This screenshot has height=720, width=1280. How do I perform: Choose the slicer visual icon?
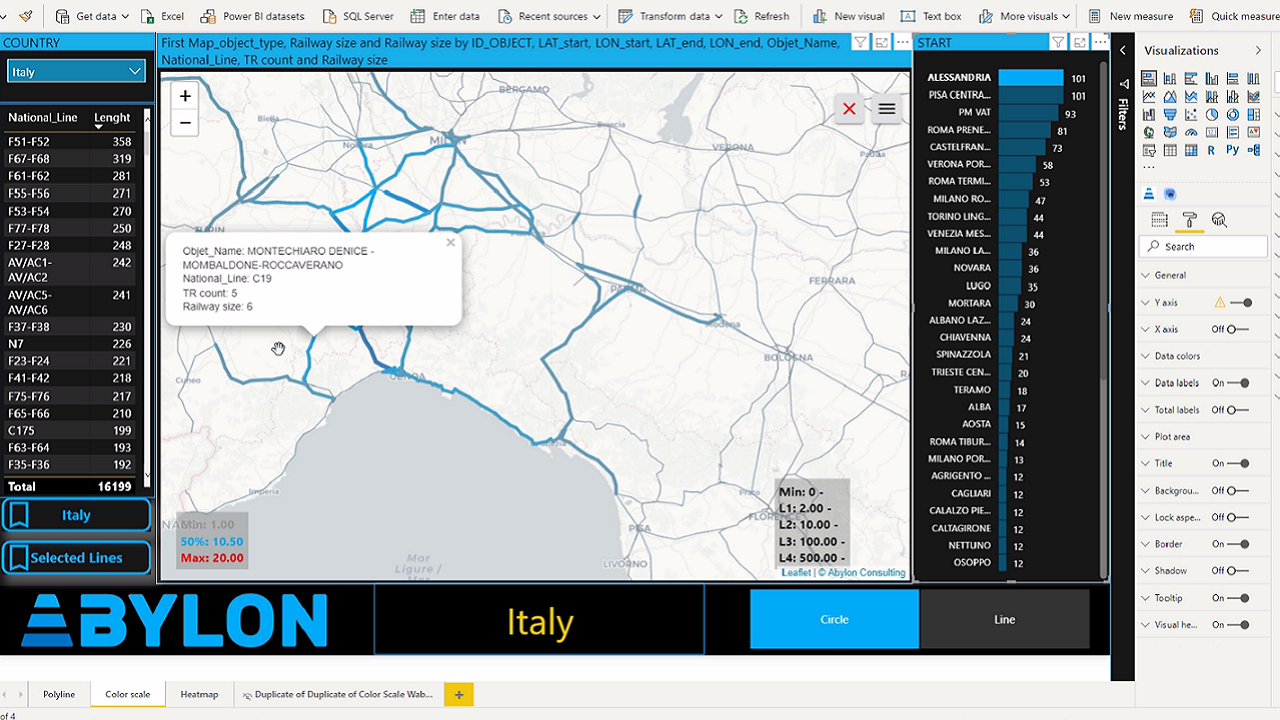pyautogui.click(x=1149, y=150)
